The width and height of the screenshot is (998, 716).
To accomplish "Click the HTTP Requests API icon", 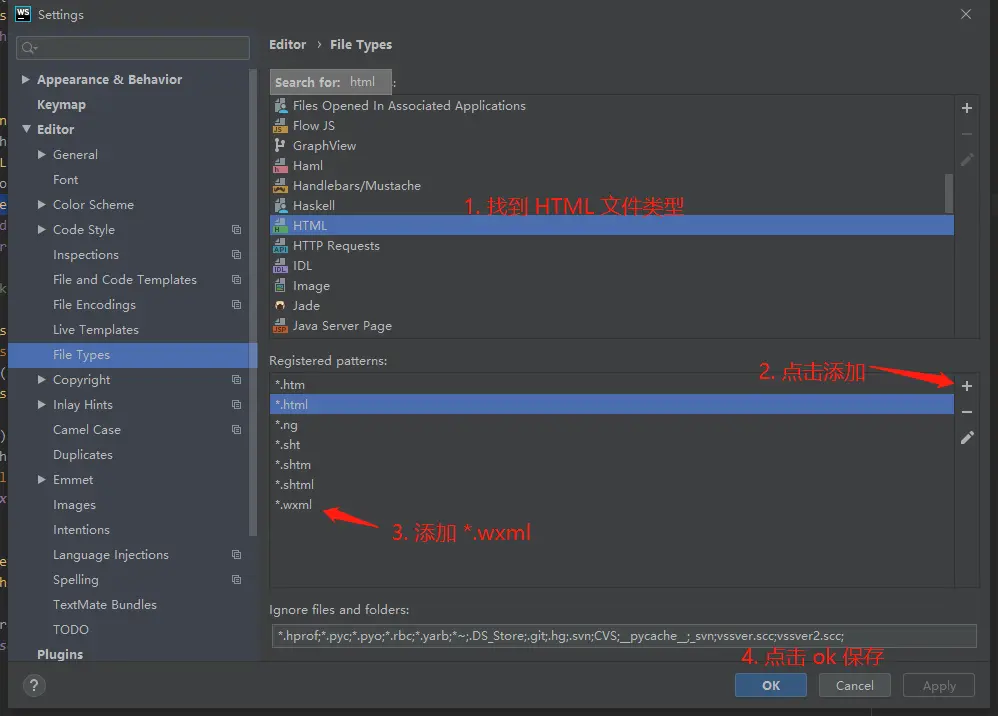I will (x=280, y=246).
